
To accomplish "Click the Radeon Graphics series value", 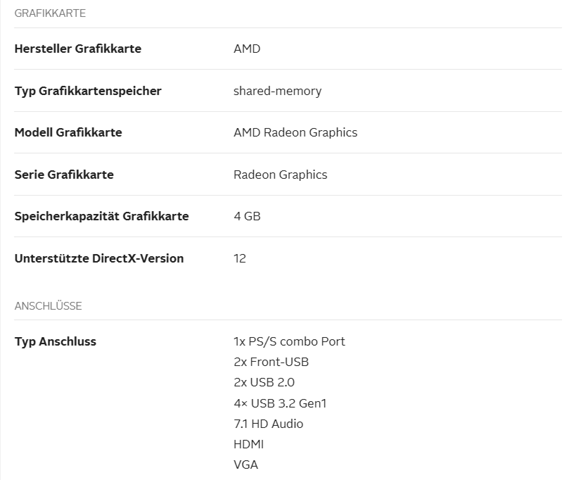I will (x=280, y=175).
